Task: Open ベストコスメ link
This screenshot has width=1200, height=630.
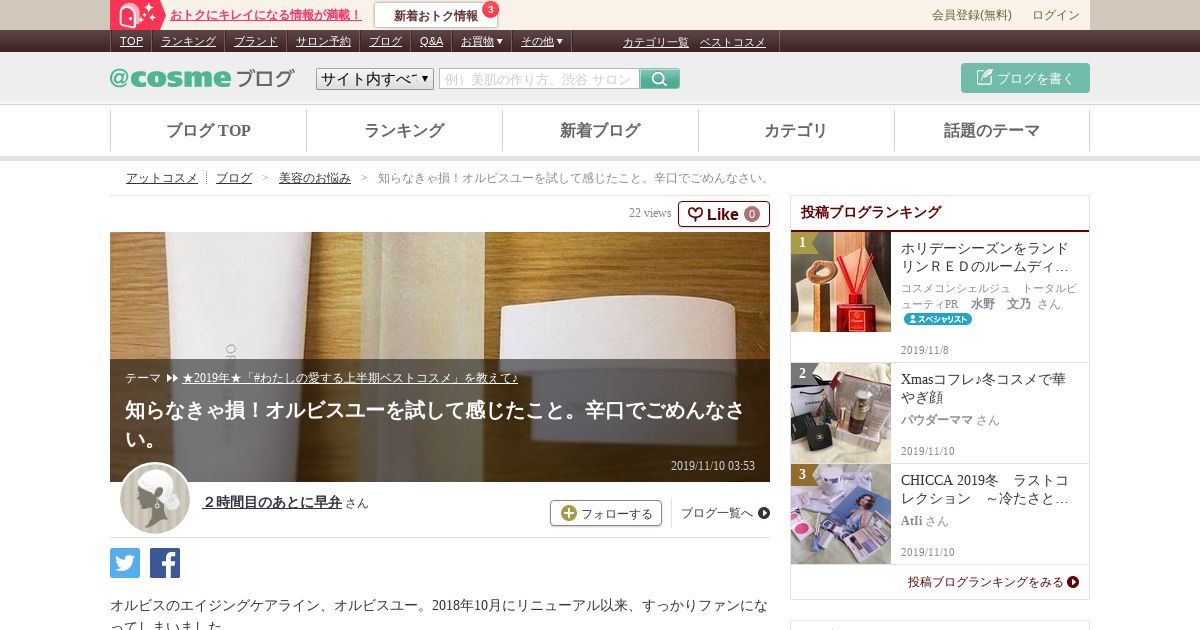Action: (x=733, y=42)
